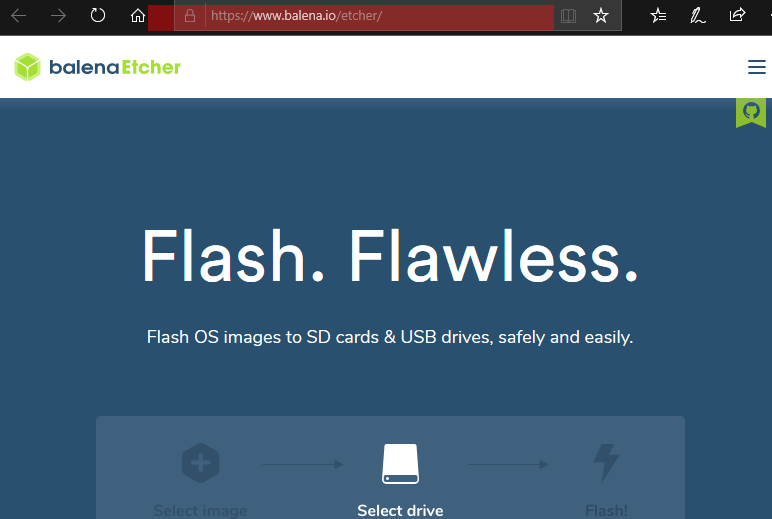View site security lock info
The width and height of the screenshot is (772, 519).
point(190,16)
